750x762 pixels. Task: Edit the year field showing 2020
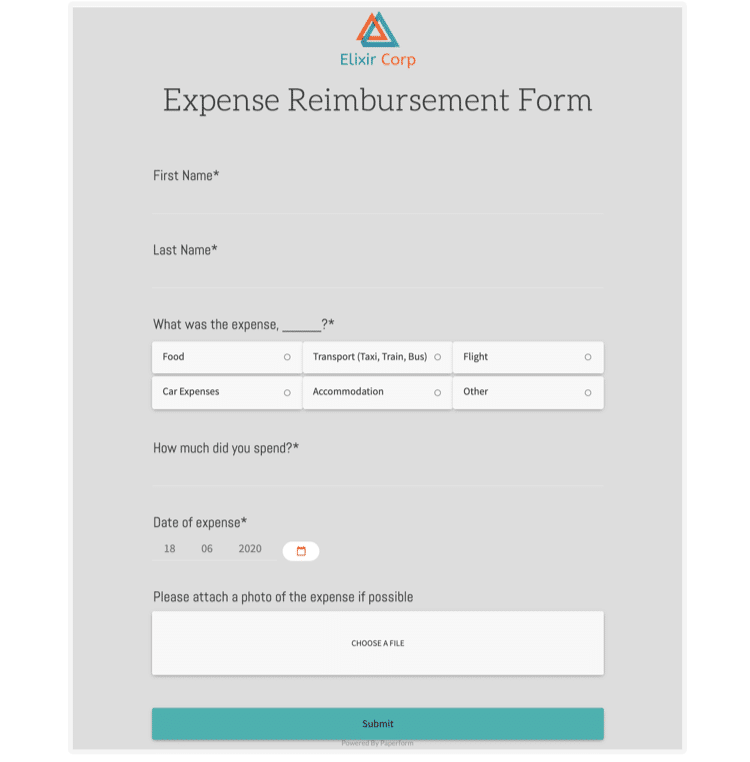(250, 549)
